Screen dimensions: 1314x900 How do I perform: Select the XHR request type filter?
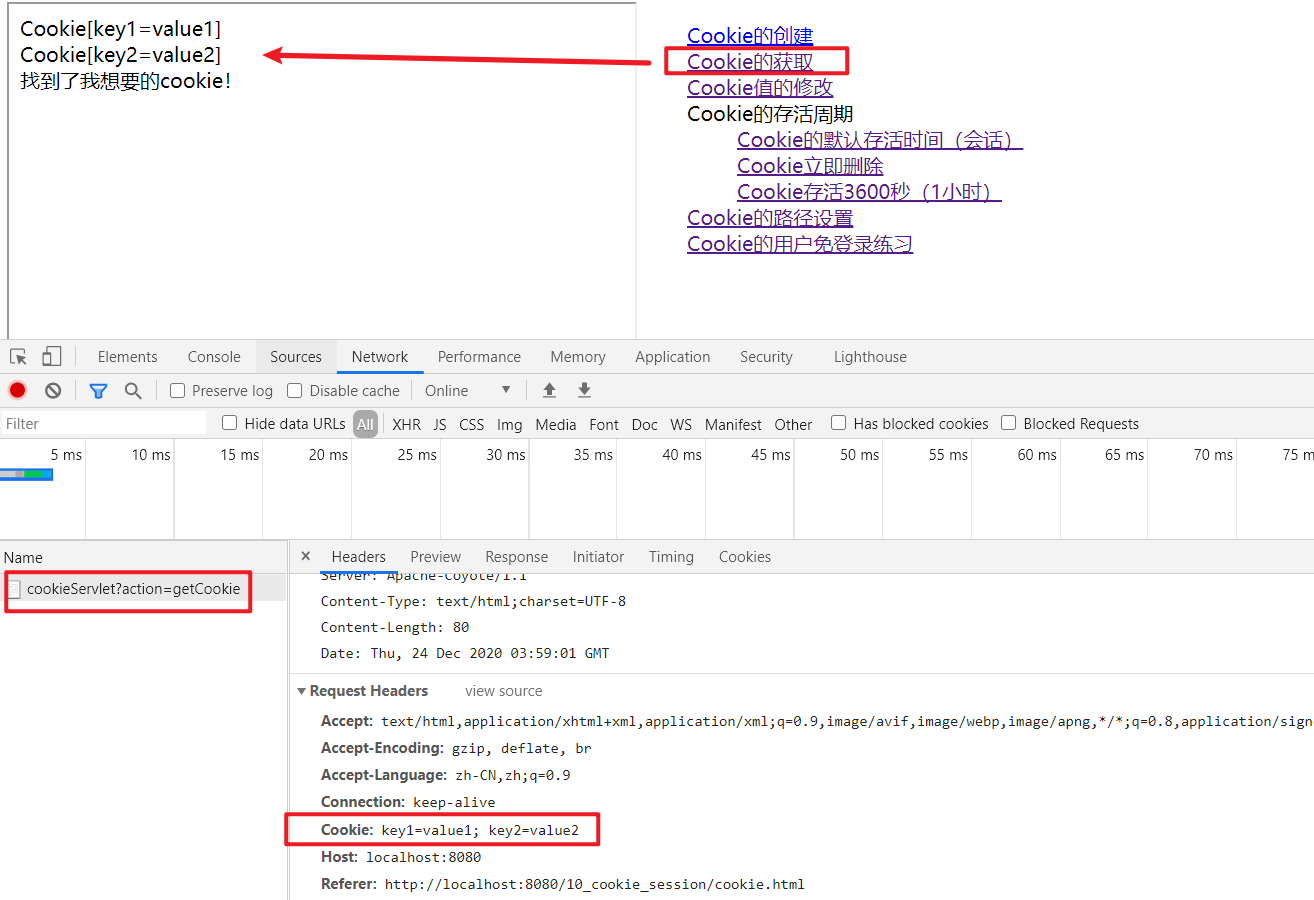tap(406, 424)
